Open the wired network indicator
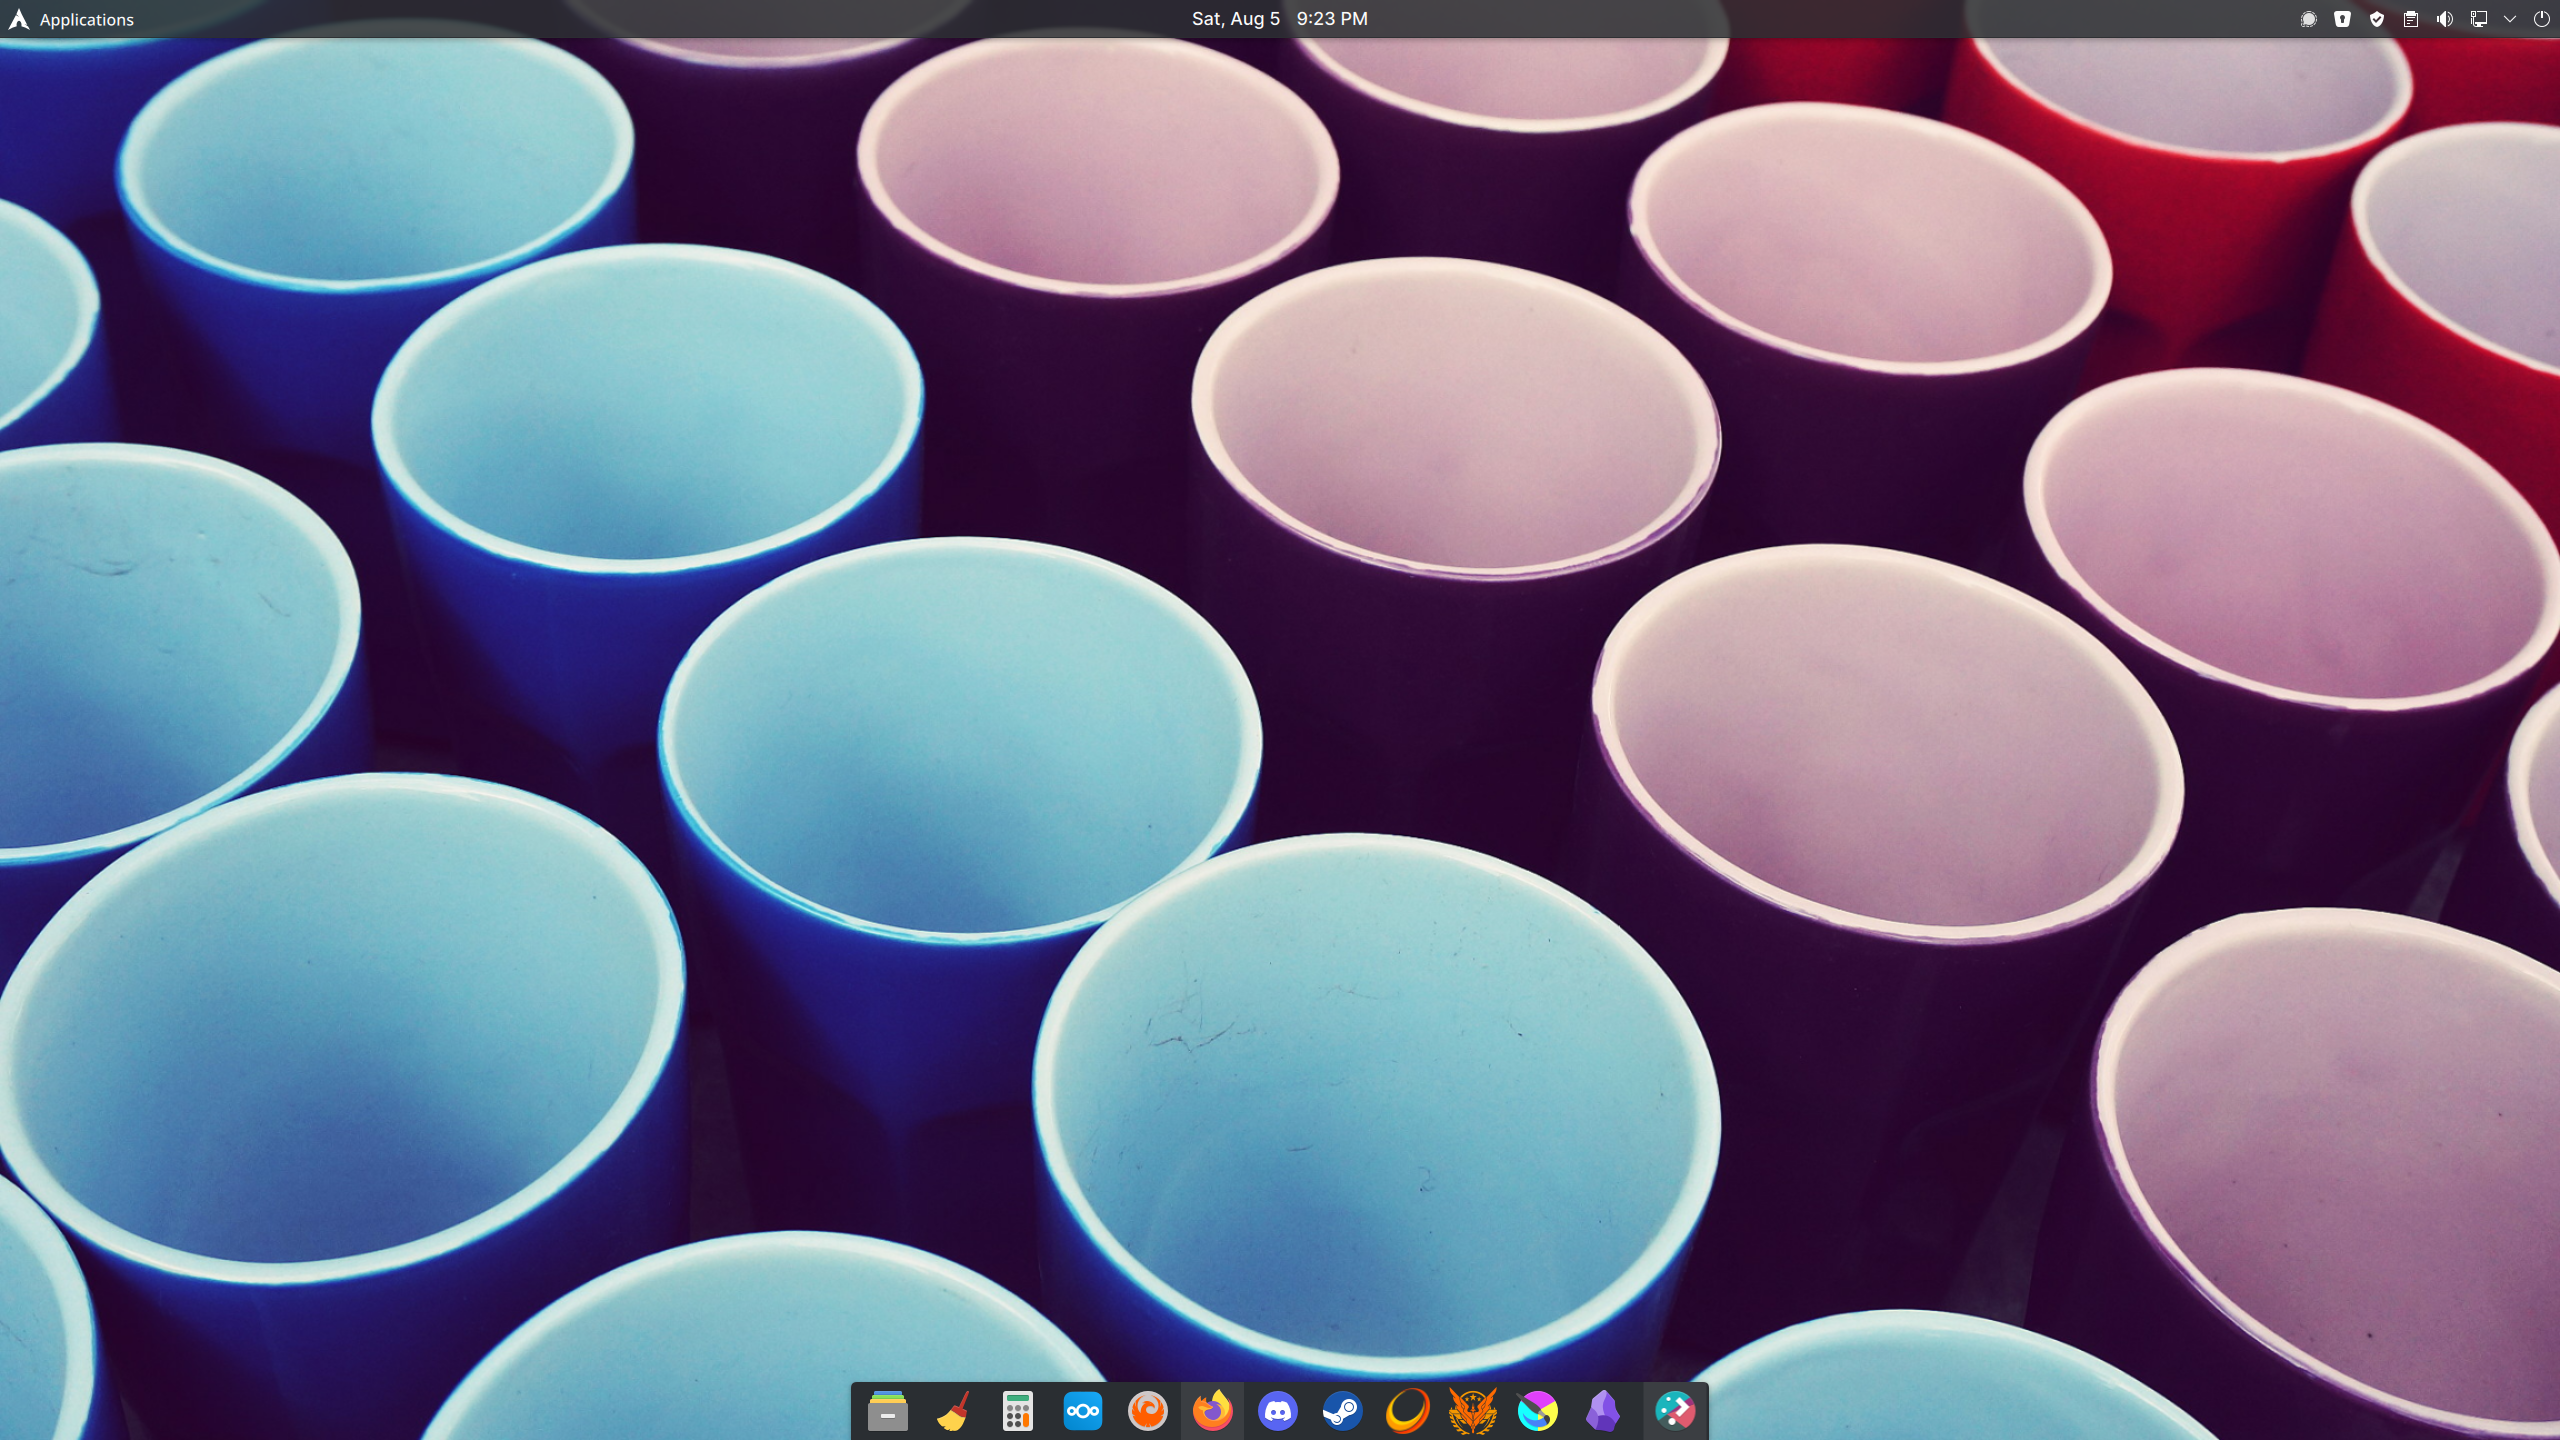 (x=2478, y=19)
